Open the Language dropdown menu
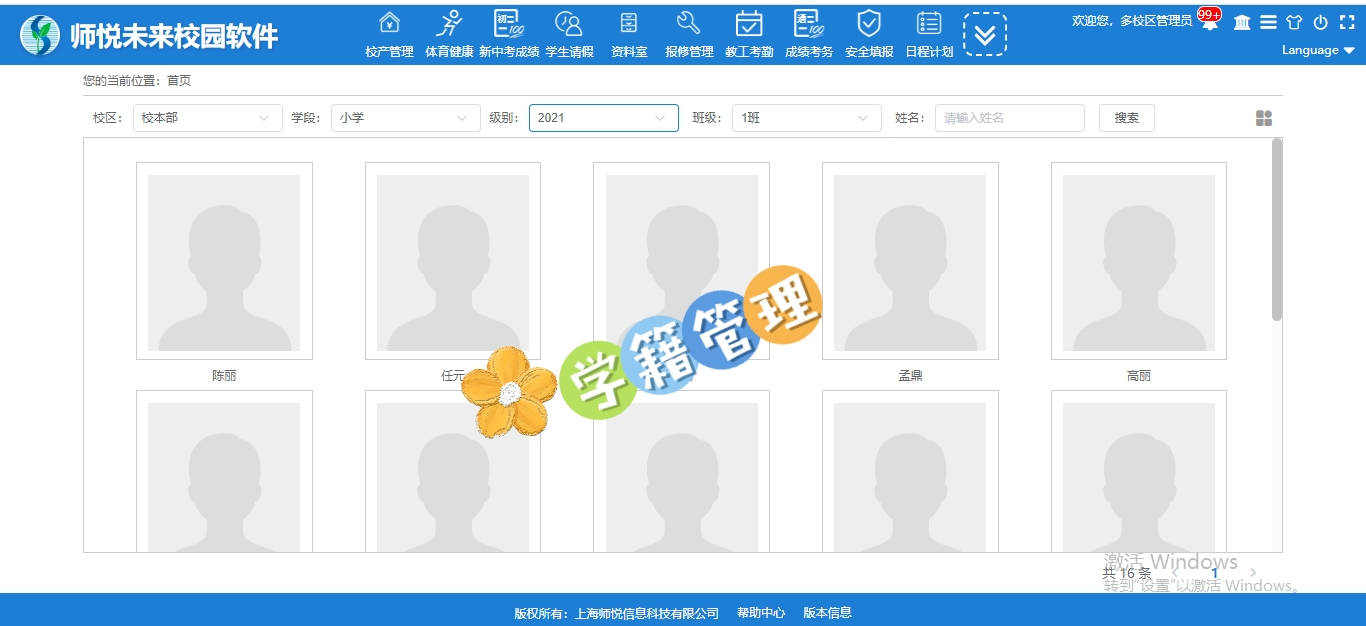The width and height of the screenshot is (1366, 626). (x=1318, y=50)
